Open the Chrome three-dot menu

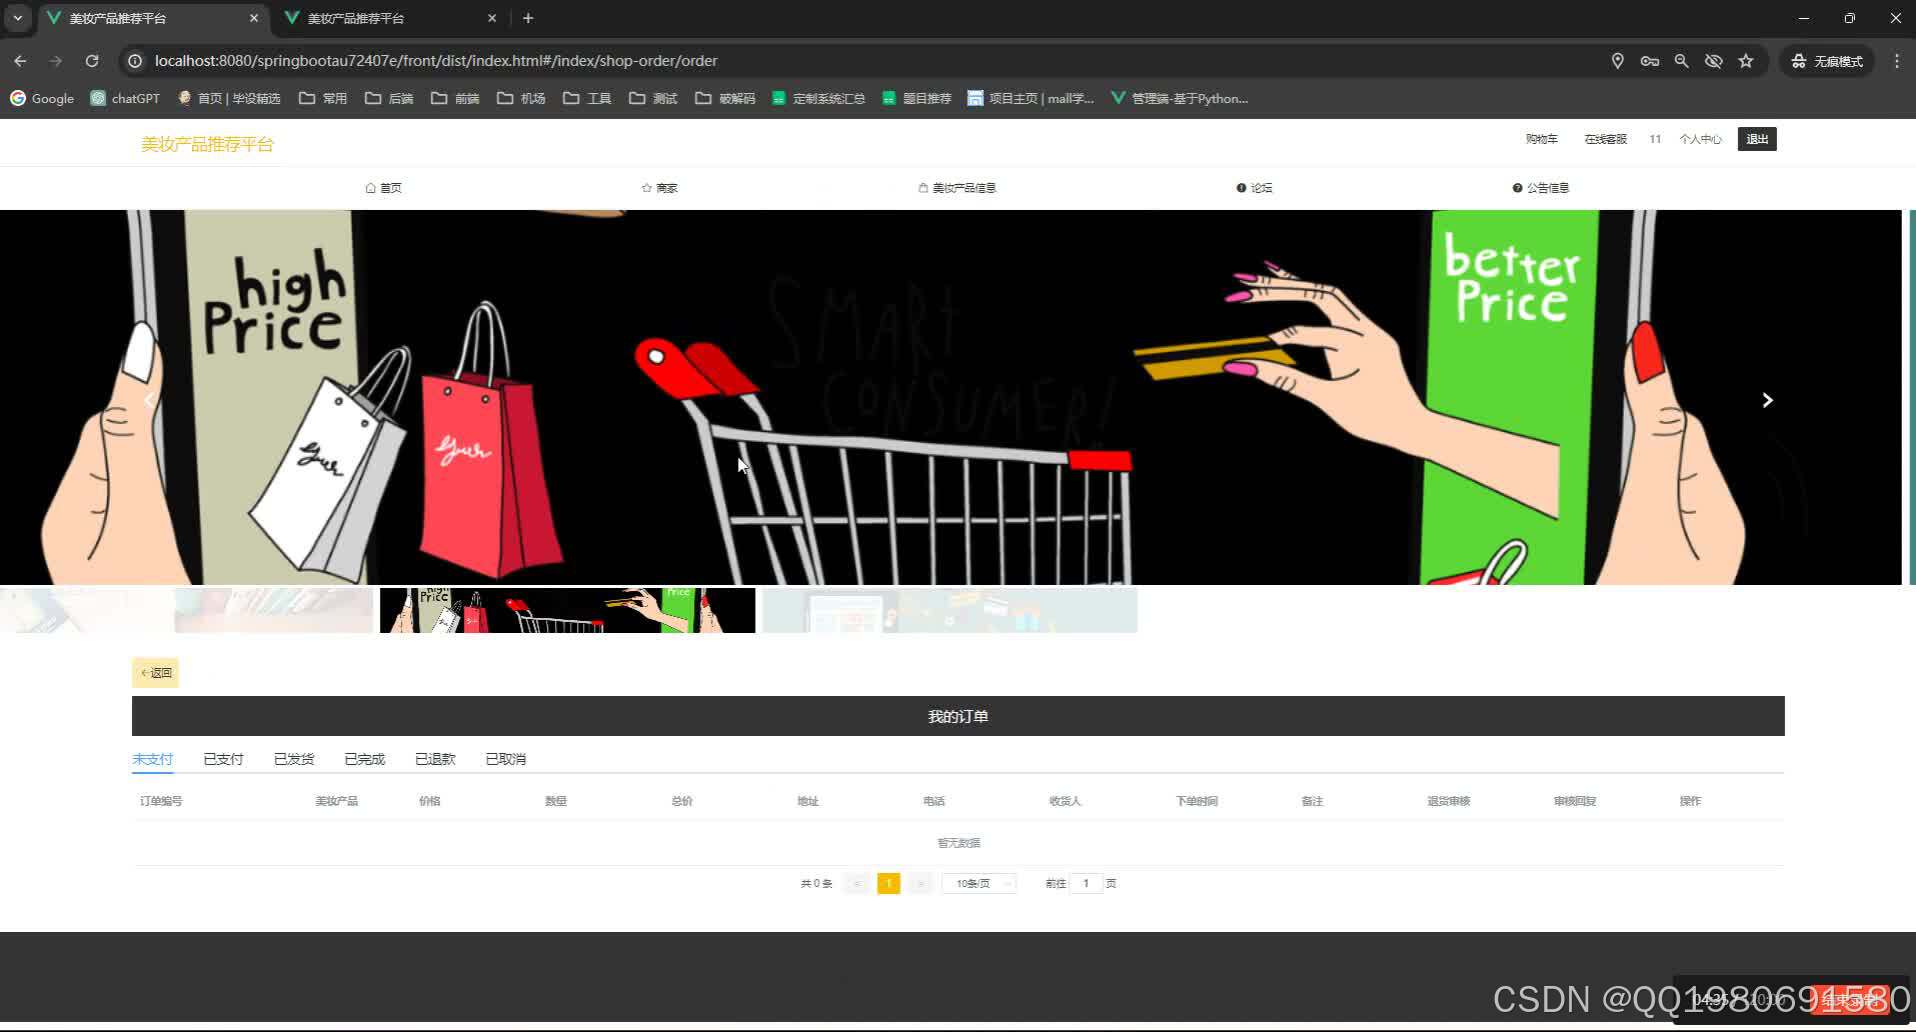[x=1897, y=61]
